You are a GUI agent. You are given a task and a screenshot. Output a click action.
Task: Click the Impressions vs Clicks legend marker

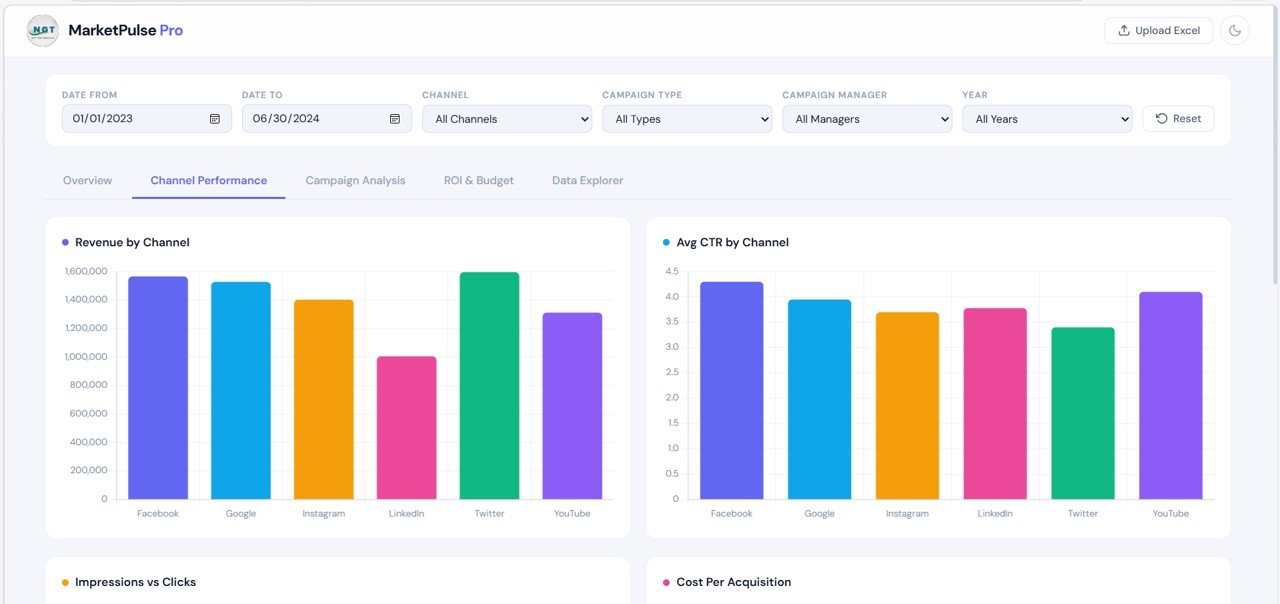pos(65,581)
